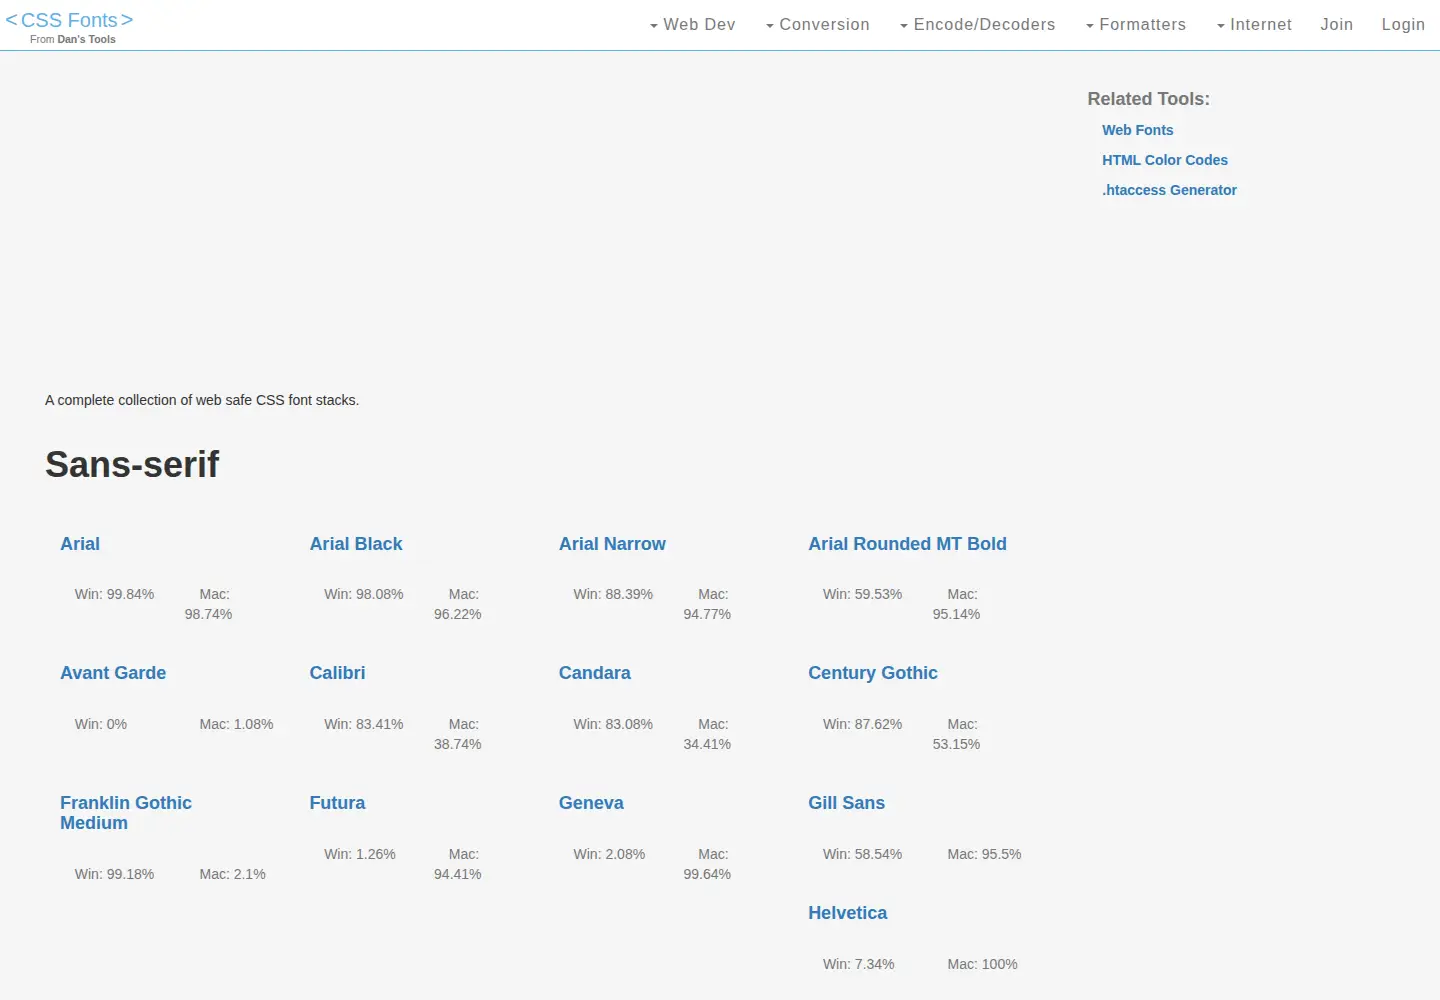
Task: Open the Encode/Decoders dropdown menu
Action: pyautogui.click(x=977, y=25)
